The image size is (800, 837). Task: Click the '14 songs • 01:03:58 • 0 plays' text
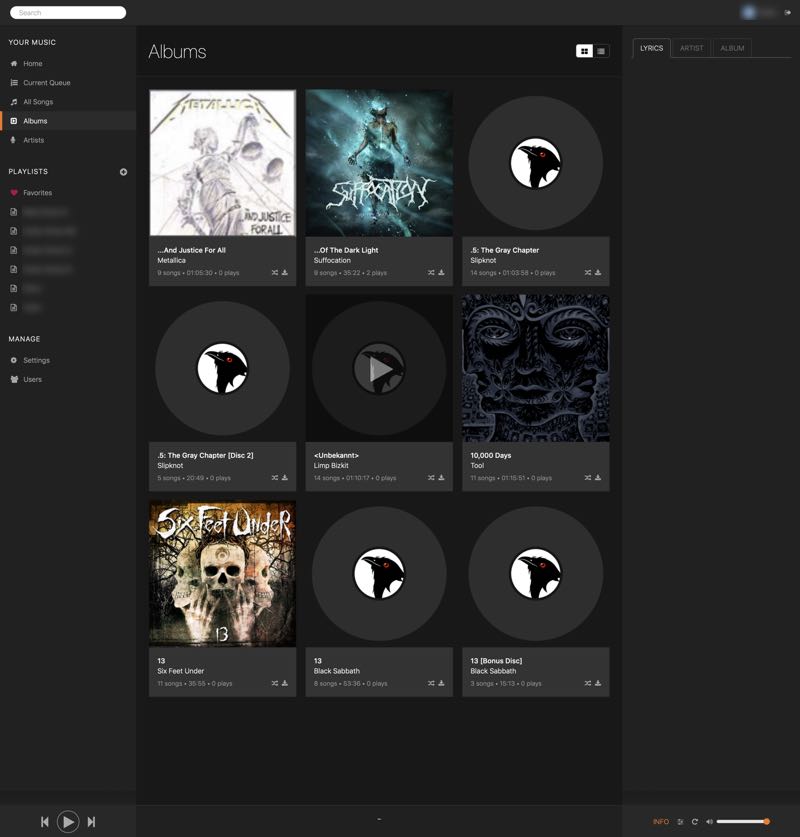[513, 273]
